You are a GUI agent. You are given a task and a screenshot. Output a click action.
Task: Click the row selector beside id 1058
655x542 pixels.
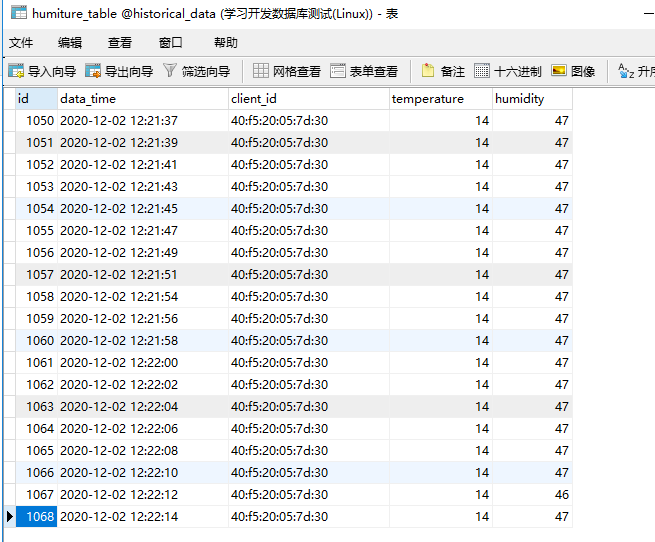coord(10,297)
